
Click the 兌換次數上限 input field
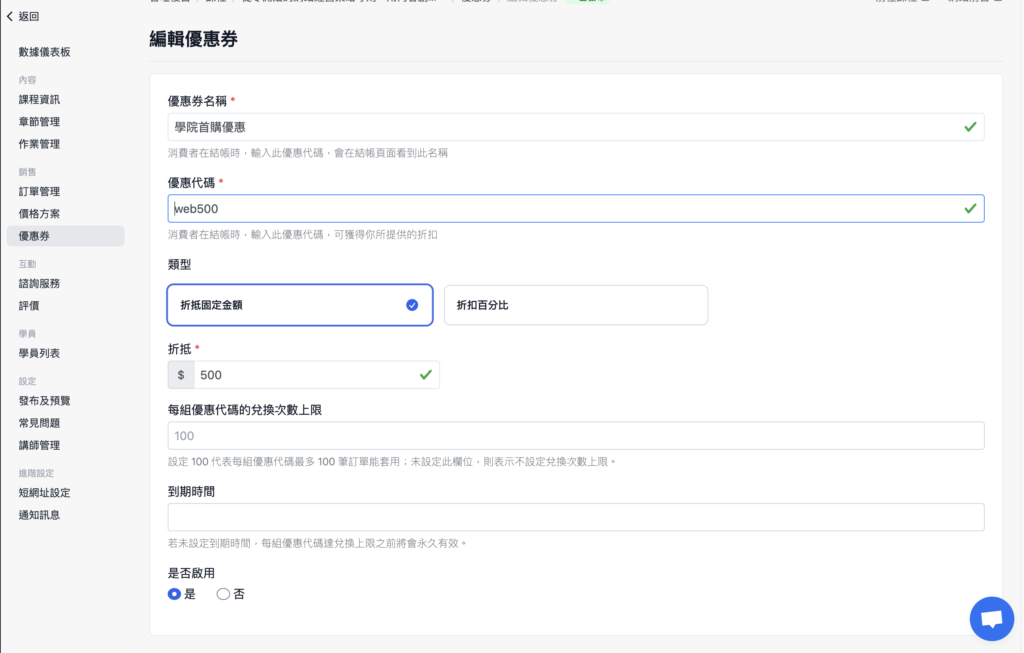point(576,436)
